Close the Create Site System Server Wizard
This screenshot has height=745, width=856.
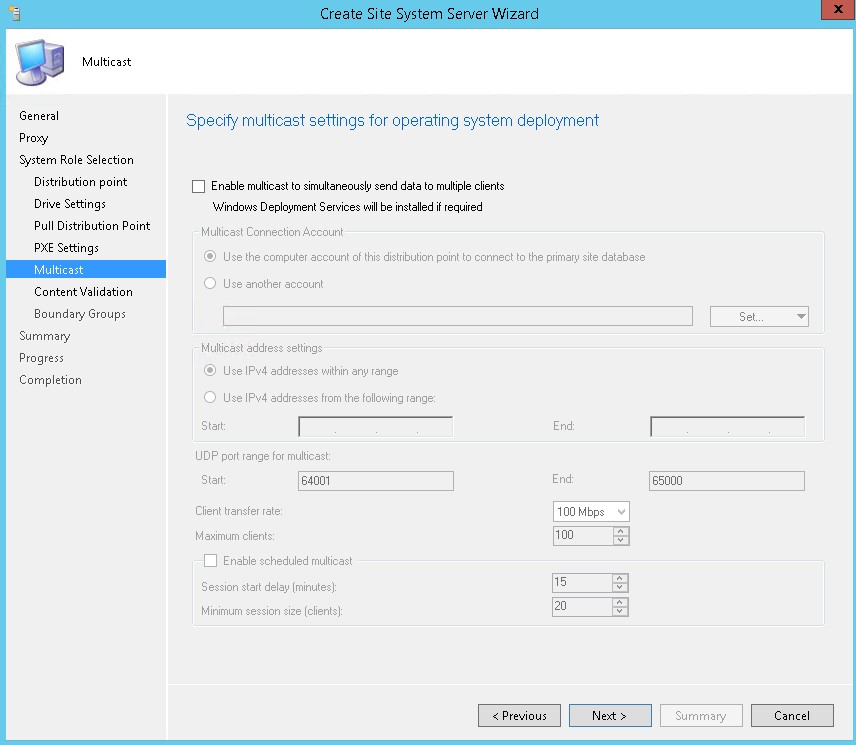(x=837, y=9)
